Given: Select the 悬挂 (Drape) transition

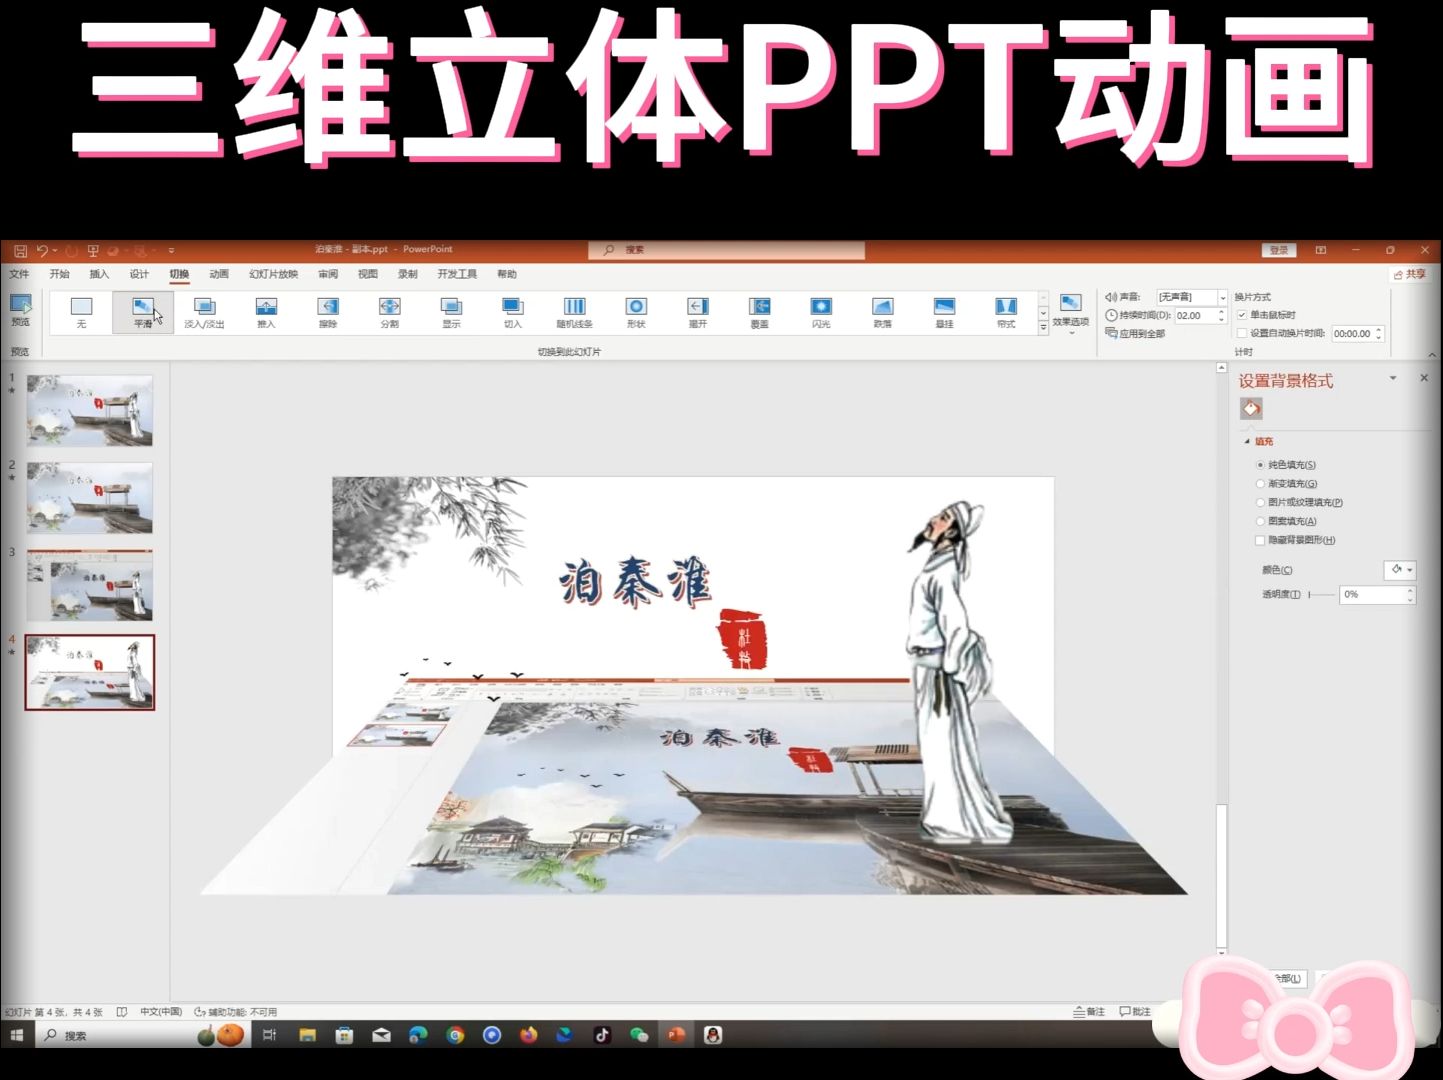Looking at the screenshot, I should click(944, 312).
